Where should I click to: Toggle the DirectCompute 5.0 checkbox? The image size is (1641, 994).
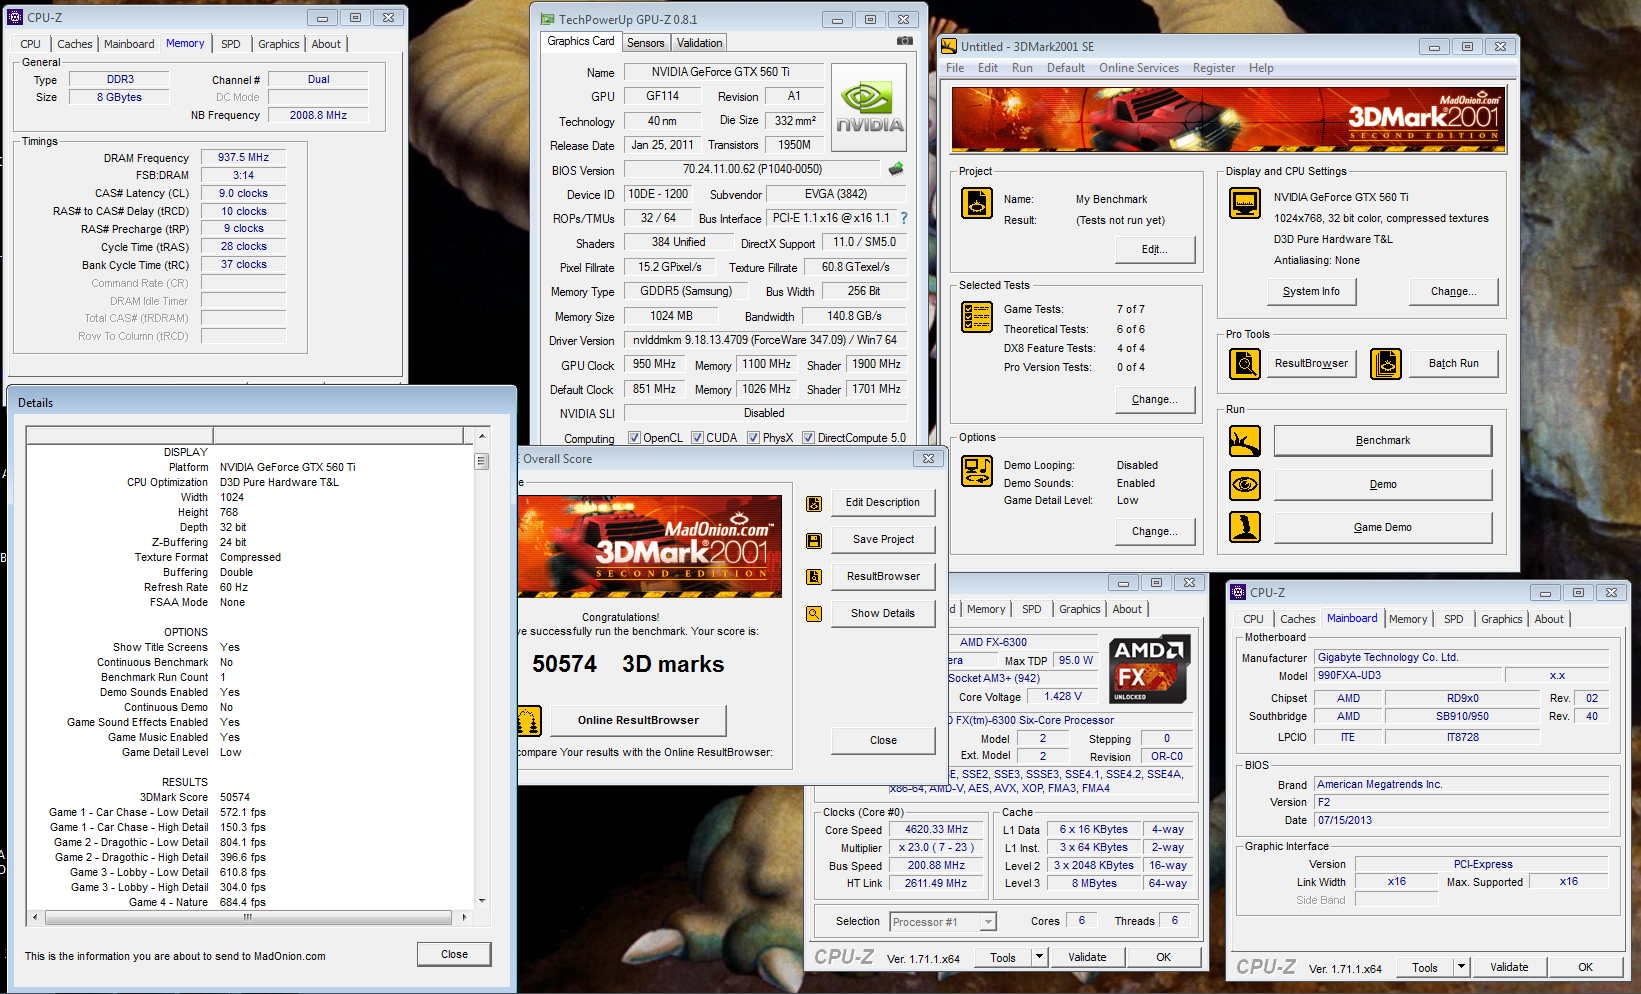pos(808,438)
